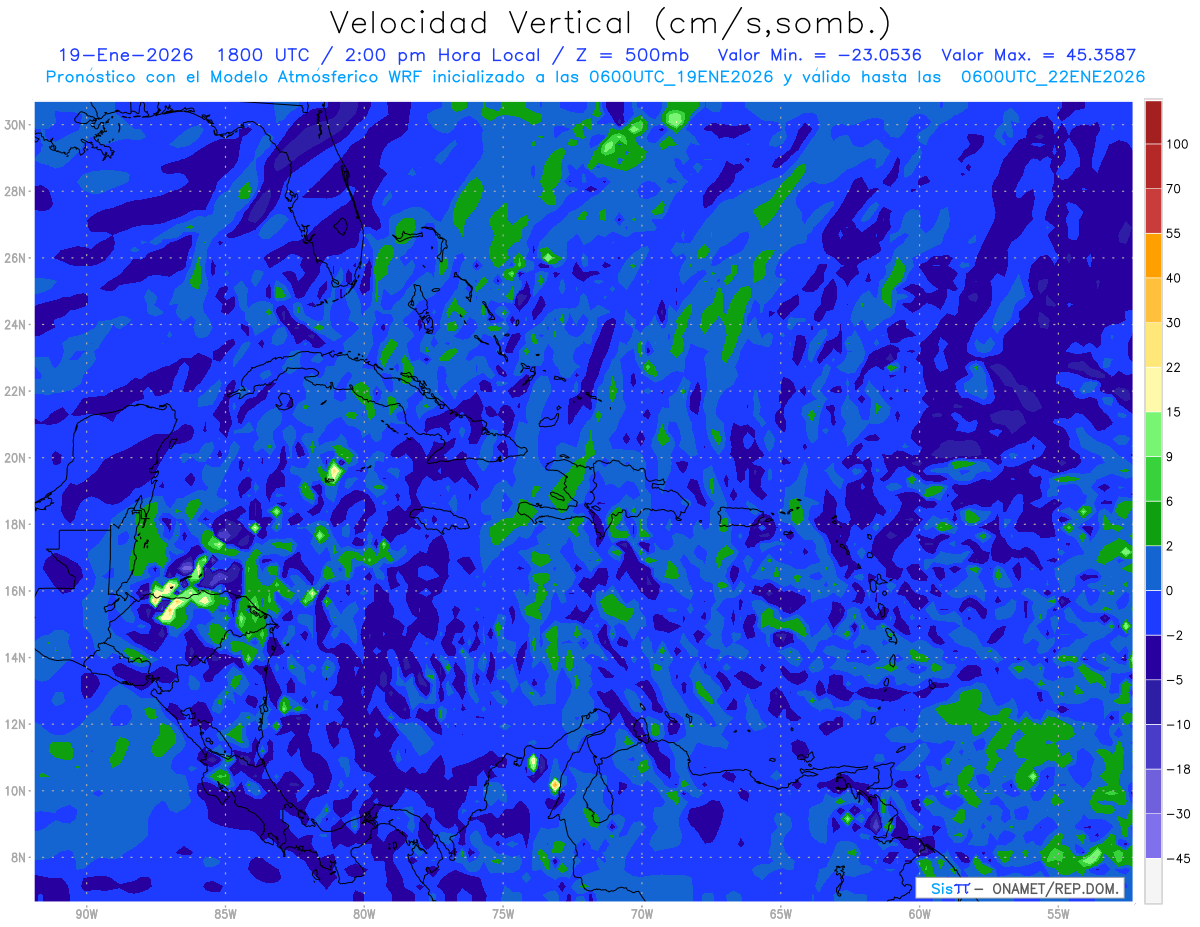Click the colorbar value '-45'
This screenshot has width=1200, height=927.
click(x=1177, y=858)
